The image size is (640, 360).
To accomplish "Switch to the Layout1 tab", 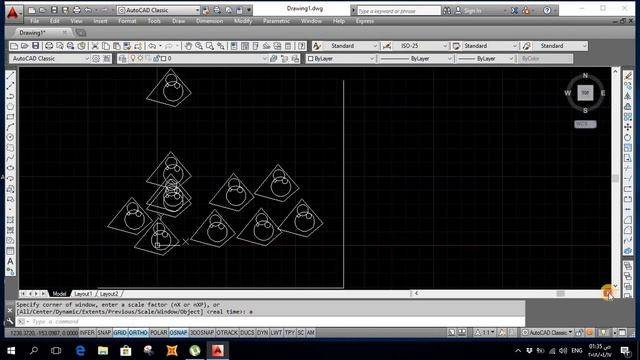I will (83, 294).
